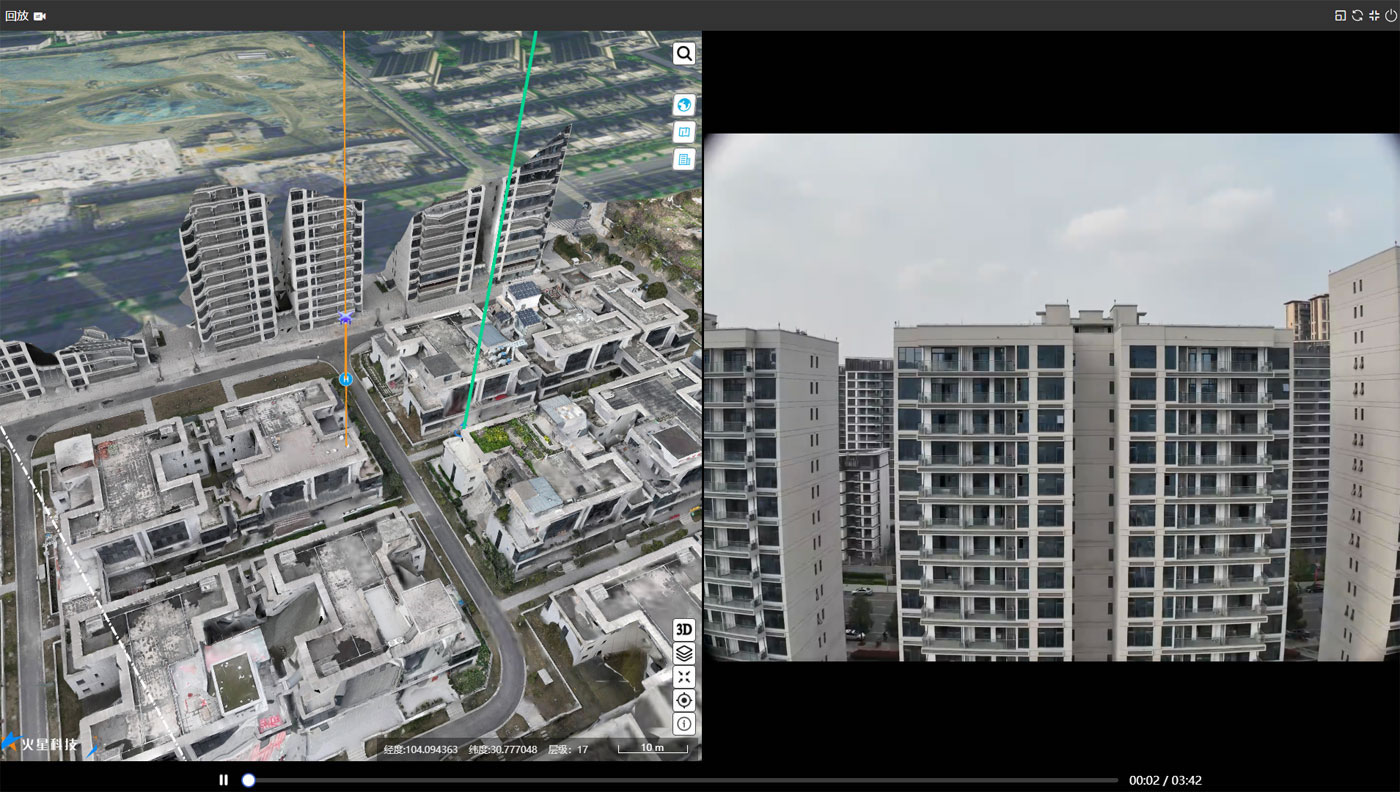This screenshot has height=792, width=1400.
Task: Click the drone marker on orange line
Action: (346, 318)
